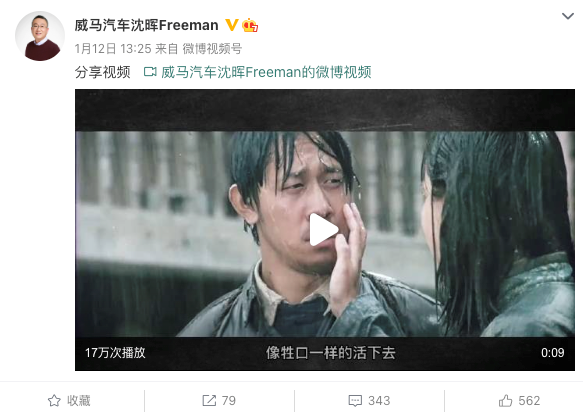Open the source link 微博视频号
Screen dimensions: 583x416
tap(212, 49)
